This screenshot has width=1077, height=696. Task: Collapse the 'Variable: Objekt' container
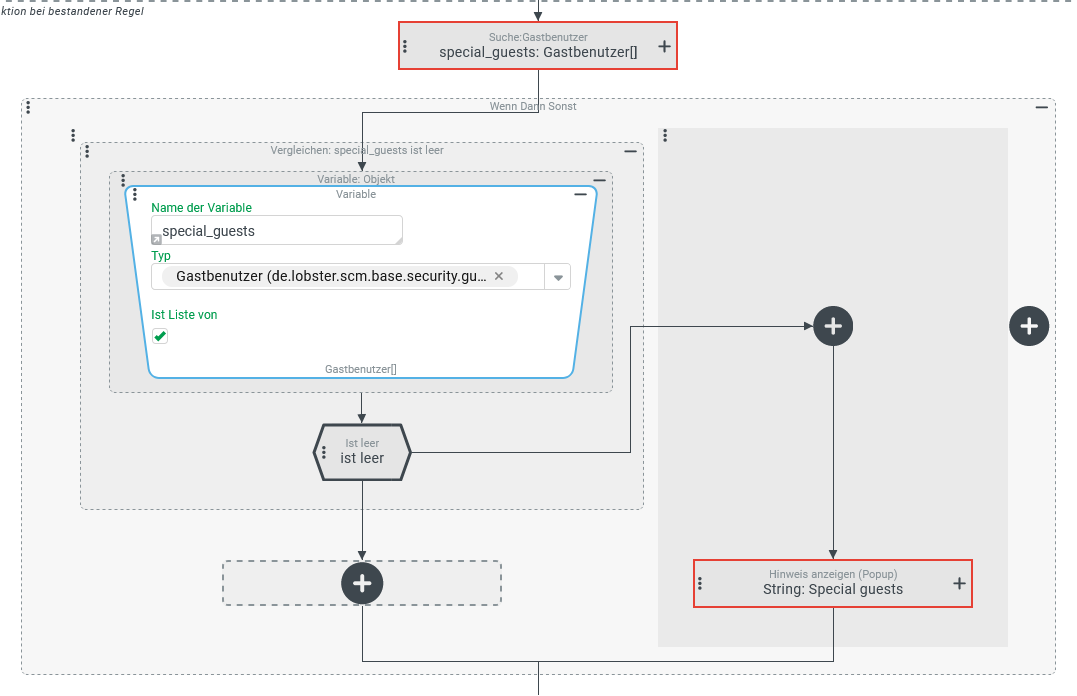(600, 180)
